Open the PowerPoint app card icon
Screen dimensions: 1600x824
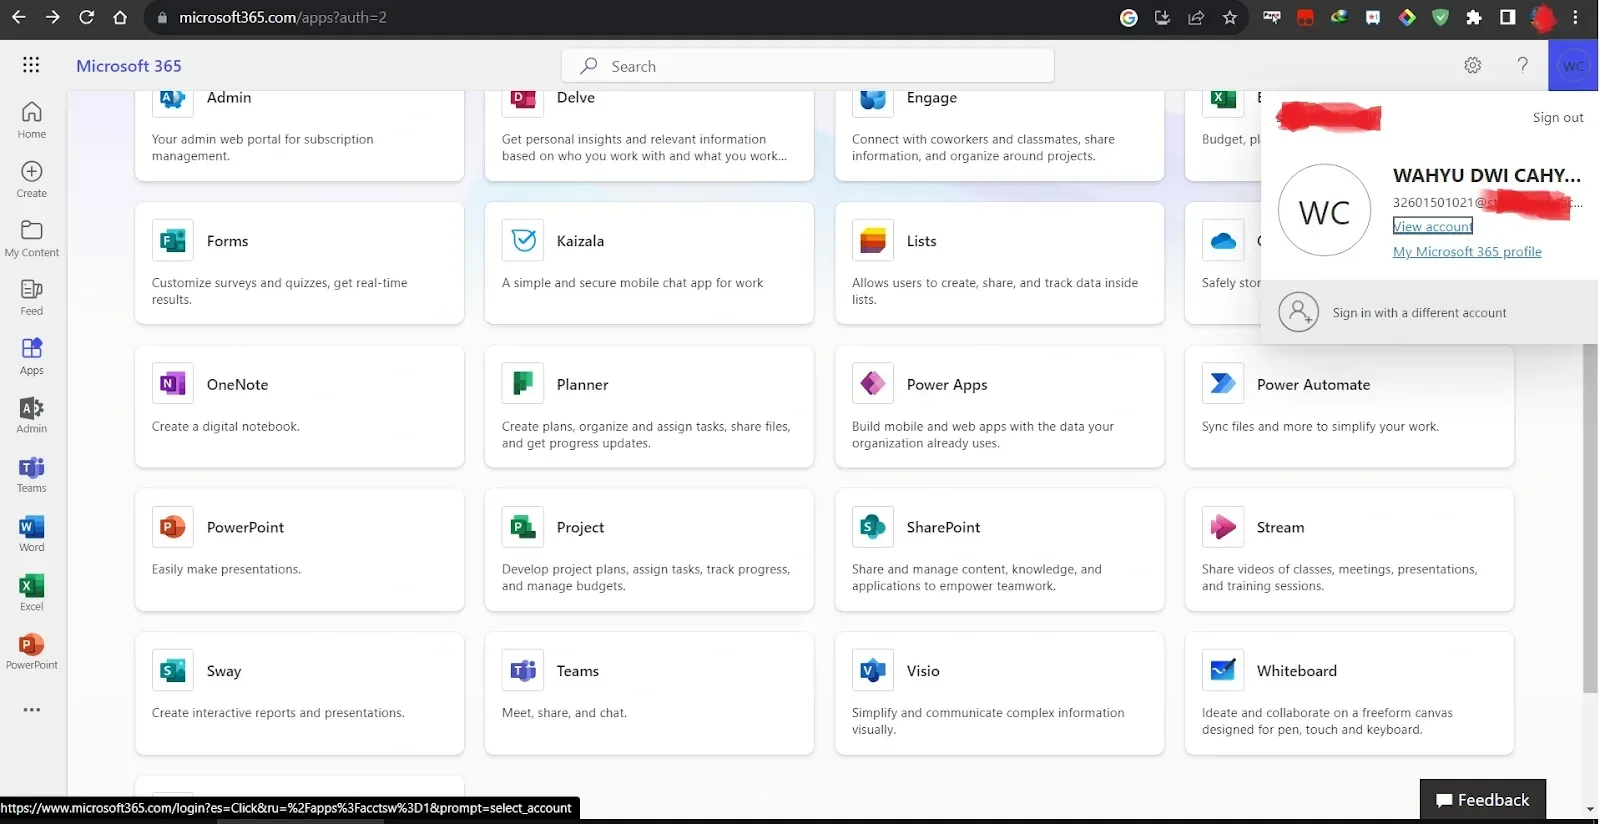(x=173, y=527)
